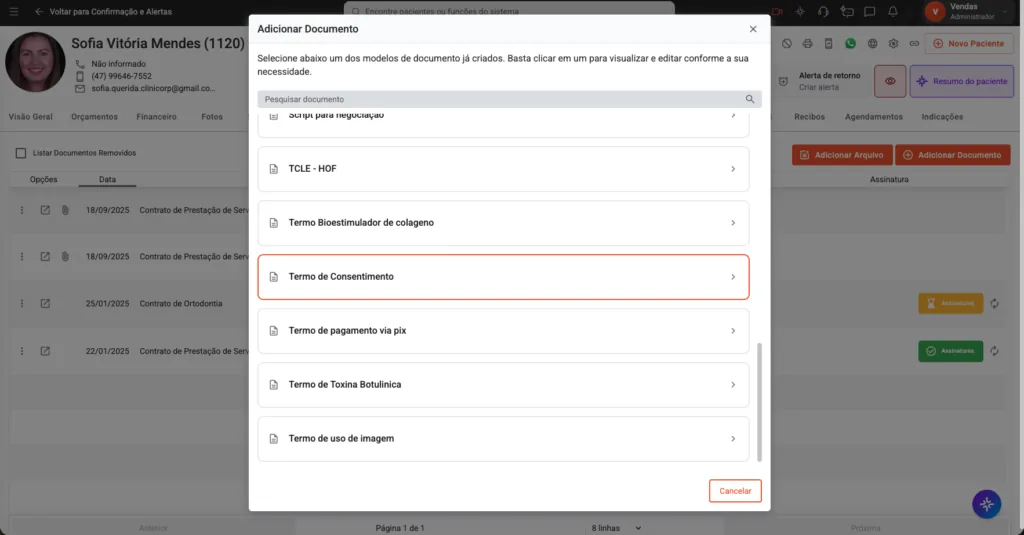1024x535 pixels.
Task: Click the hamburger menu icon
Action: pos(14,12)
